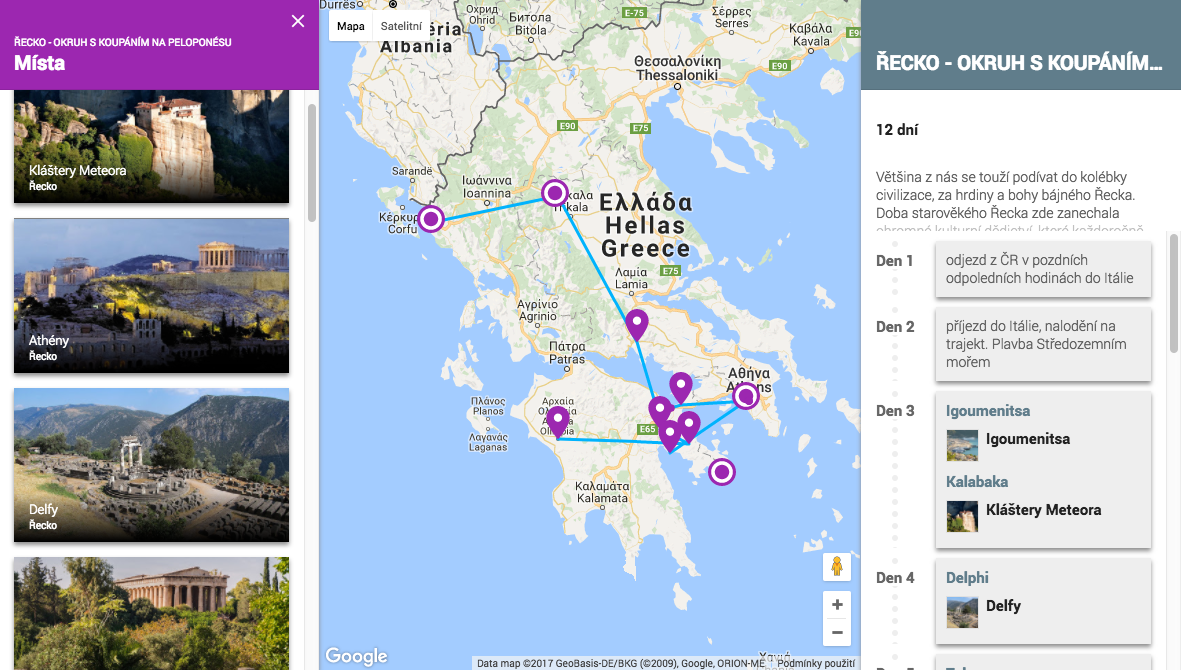This screenshot has height=670, width=1181.
Task: Open the Athény place card
Action: (151, 296)
